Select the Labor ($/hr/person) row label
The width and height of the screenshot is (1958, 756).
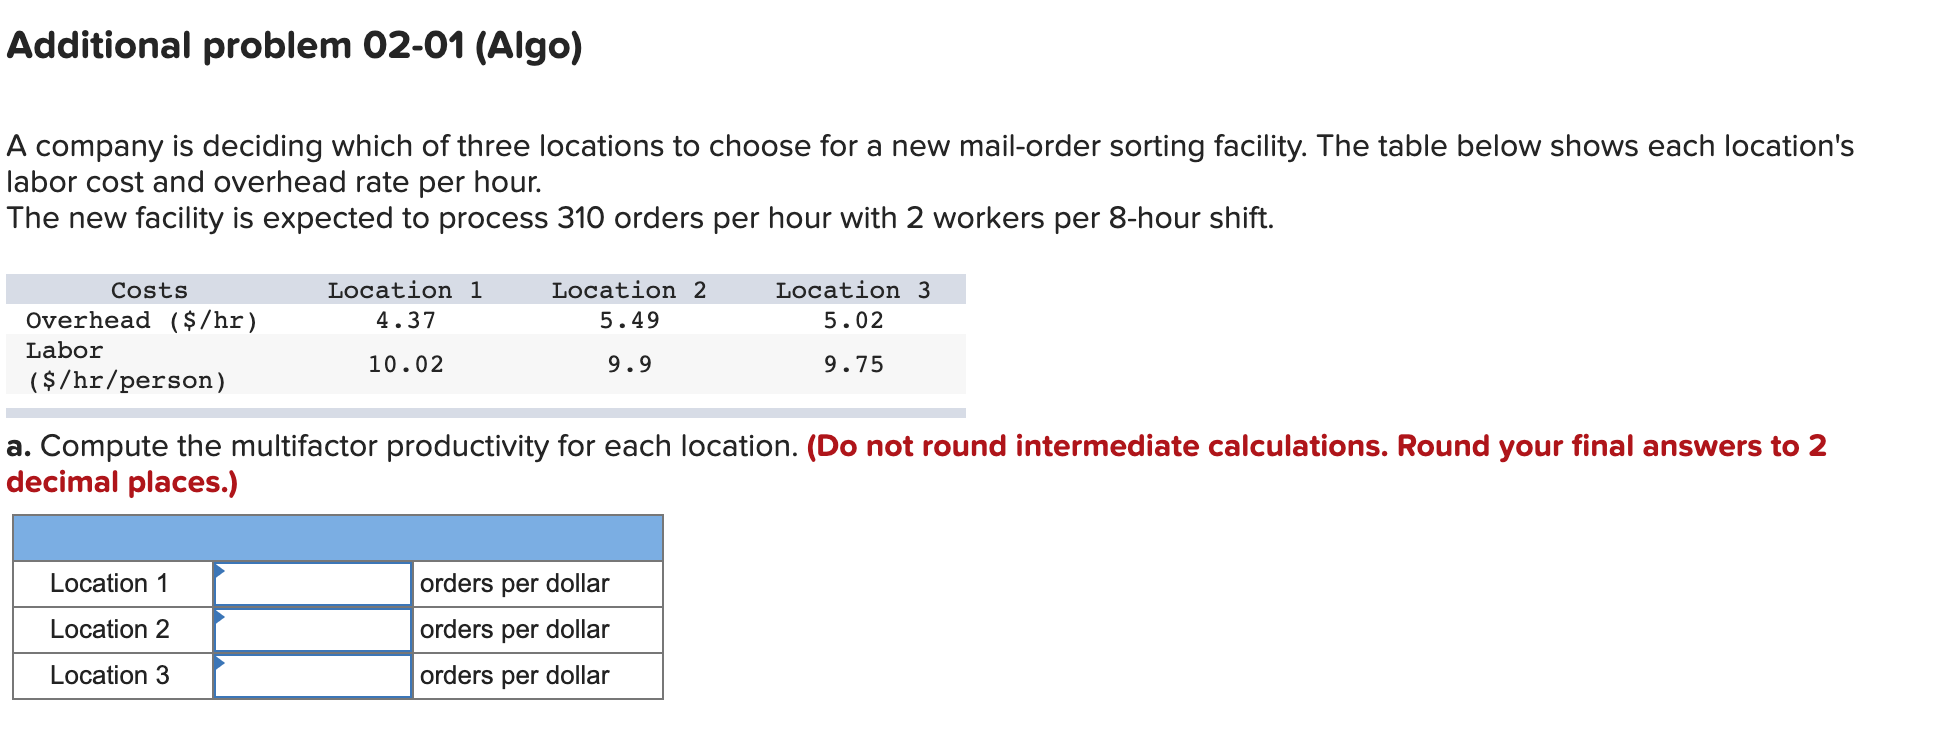click(x=125, y=364)
